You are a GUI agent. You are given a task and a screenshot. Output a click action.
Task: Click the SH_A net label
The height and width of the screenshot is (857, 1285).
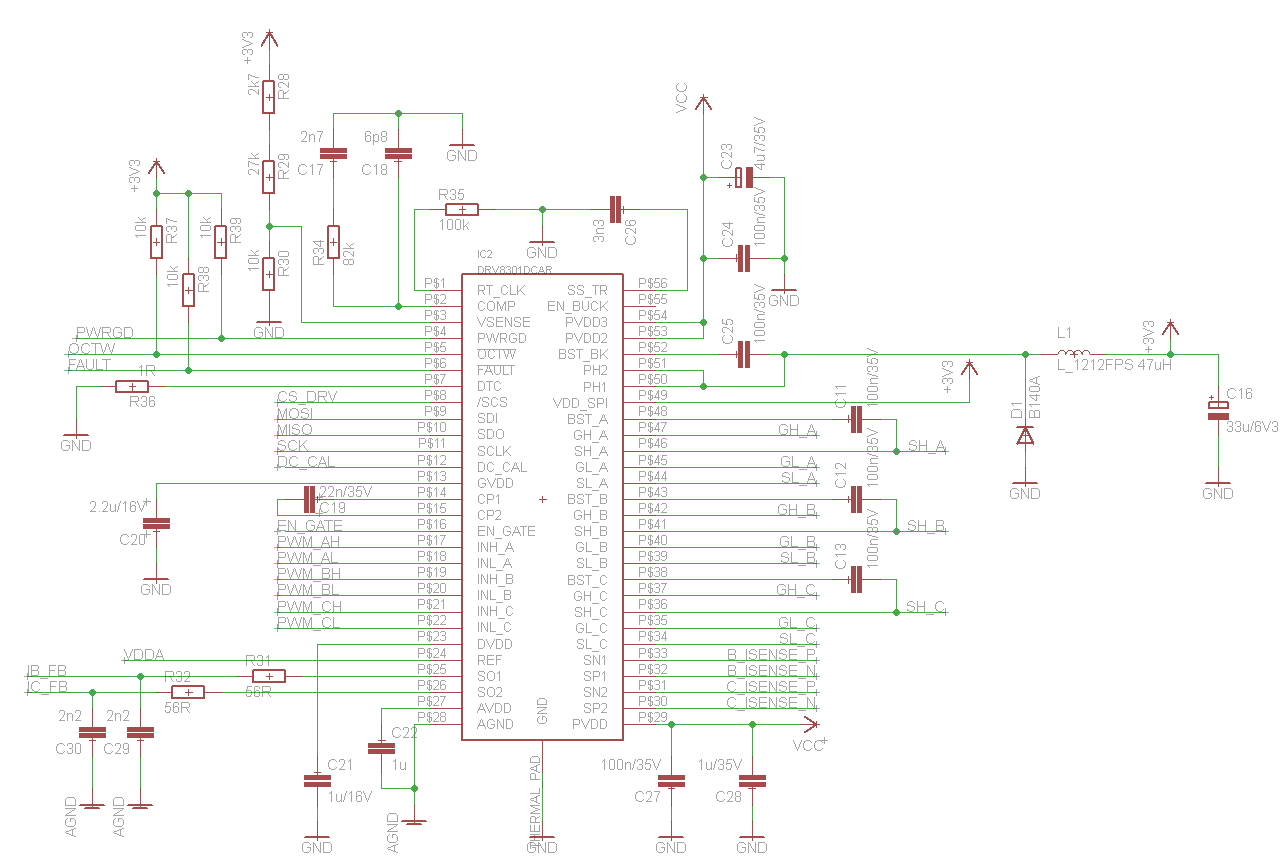(x=926, y=444)
